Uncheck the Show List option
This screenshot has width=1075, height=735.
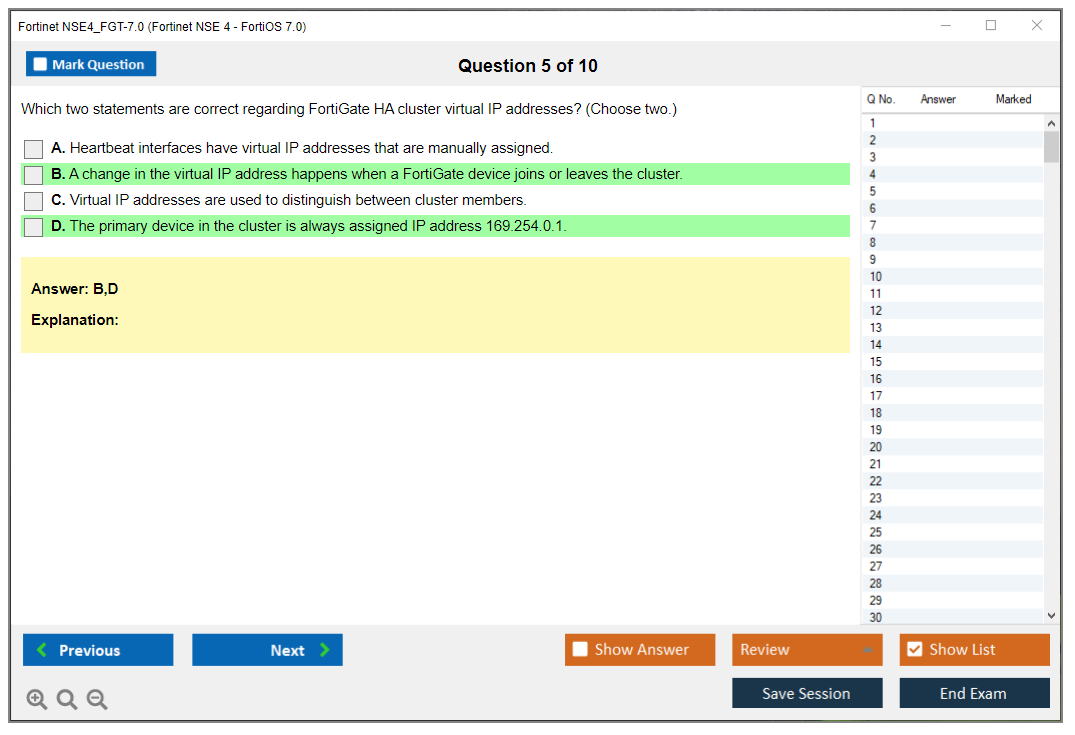click(914, 650)
